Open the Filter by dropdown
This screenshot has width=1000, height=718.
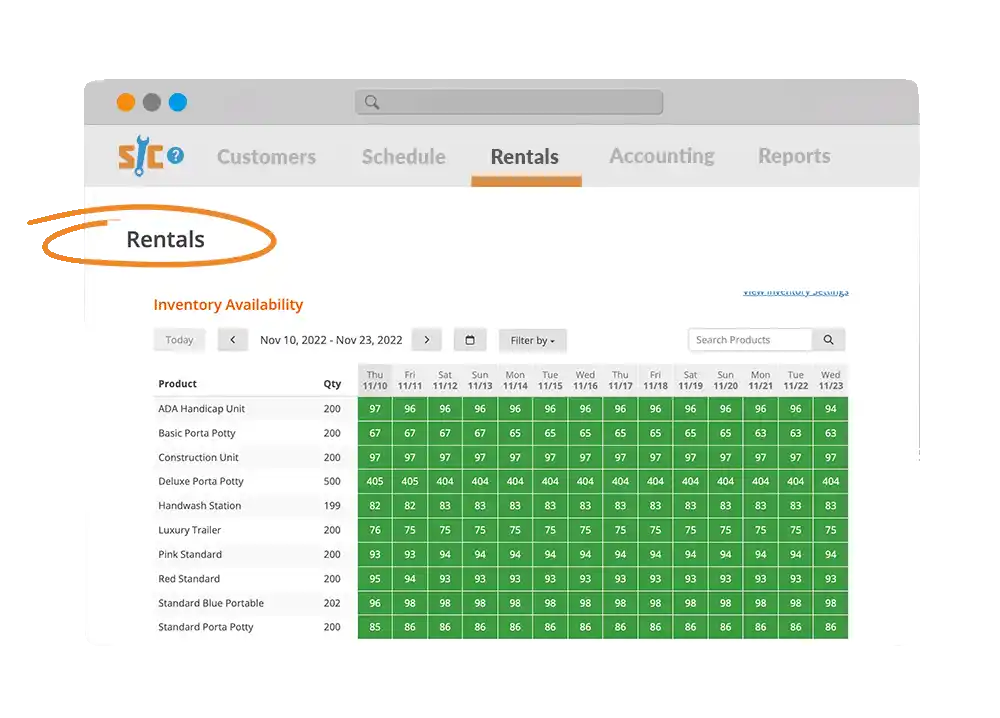pyautogui.click(x=533, y=341)
